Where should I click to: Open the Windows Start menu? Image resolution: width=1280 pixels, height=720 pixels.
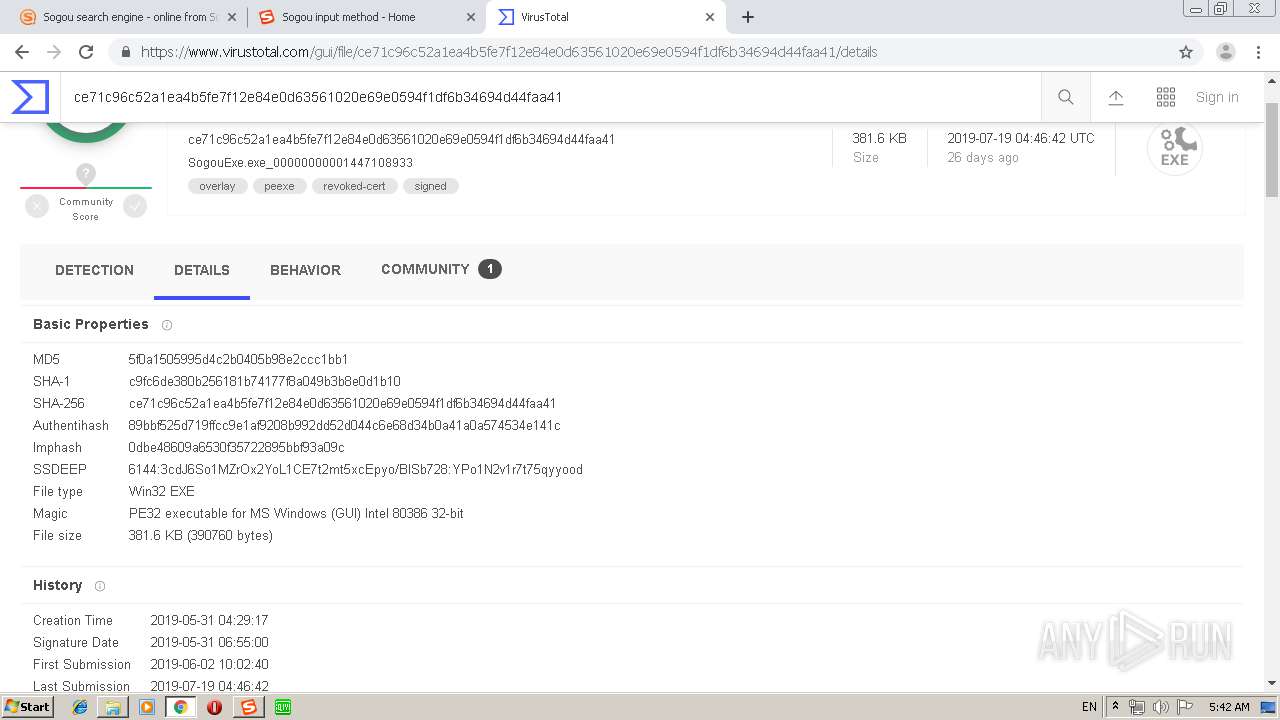(27, 706)
